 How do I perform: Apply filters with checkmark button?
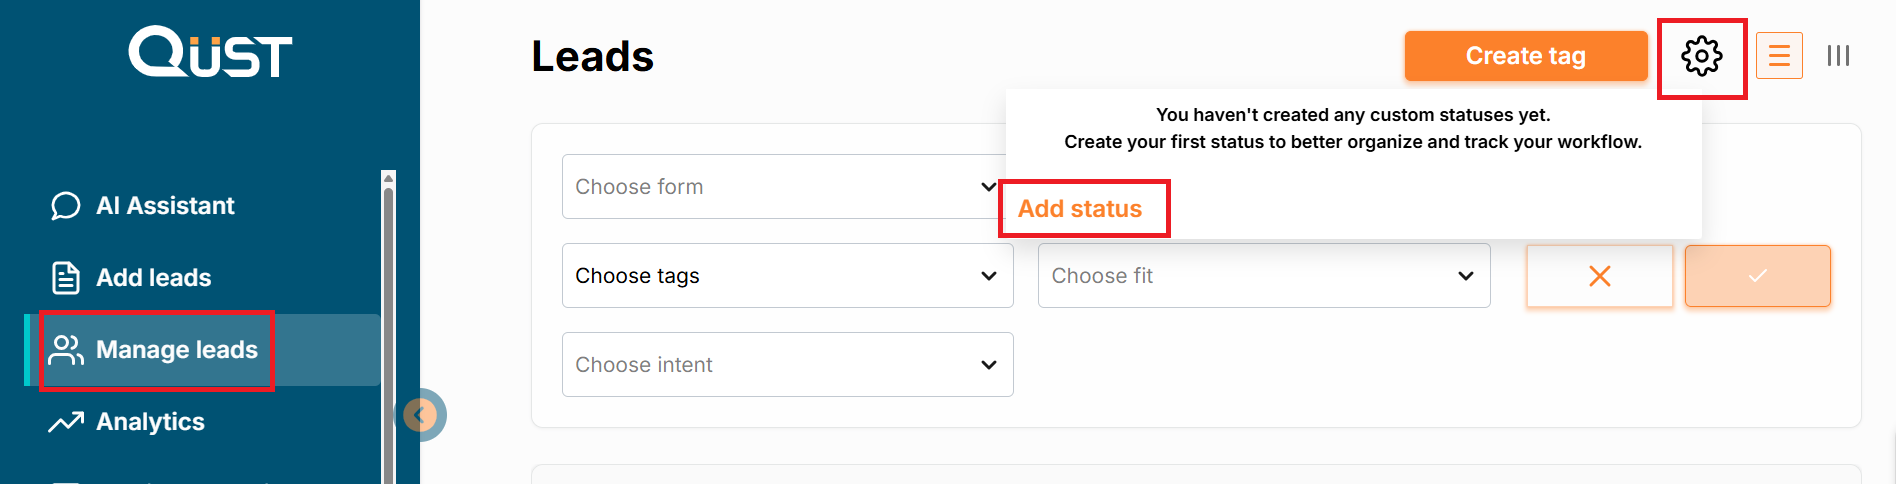[1757, 276]
